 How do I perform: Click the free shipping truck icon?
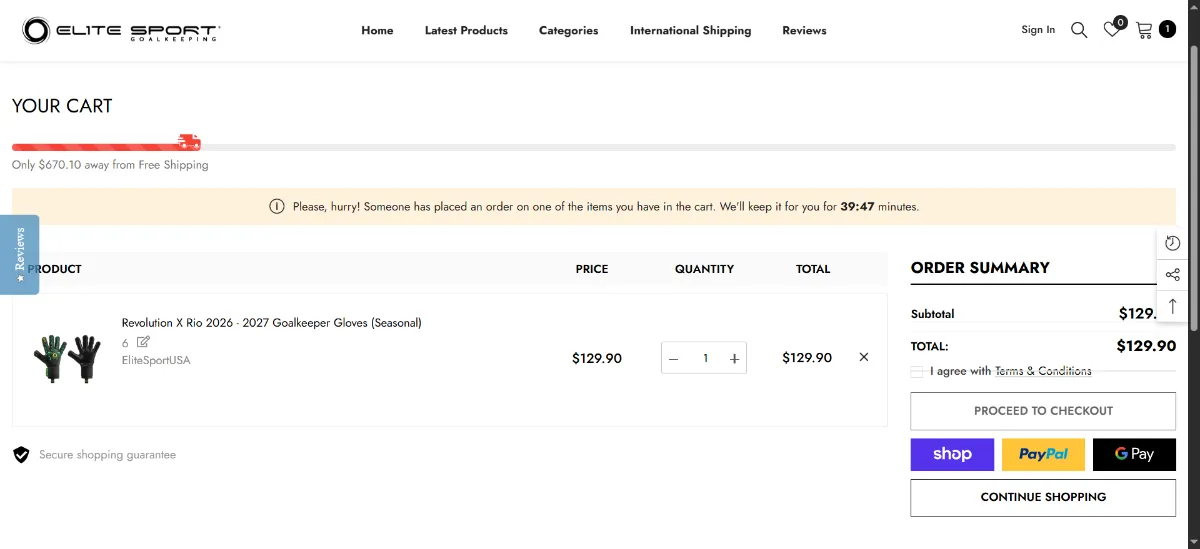[189, 142]
